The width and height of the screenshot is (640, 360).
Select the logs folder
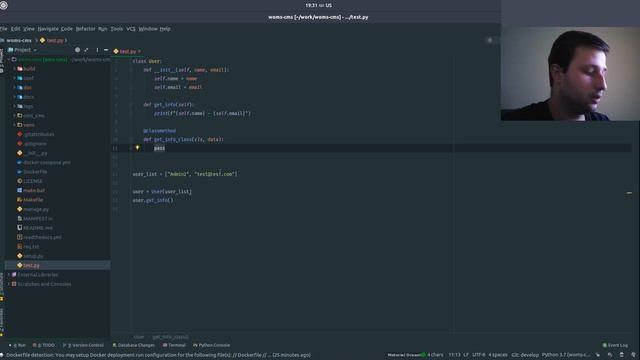pos(28,107)
